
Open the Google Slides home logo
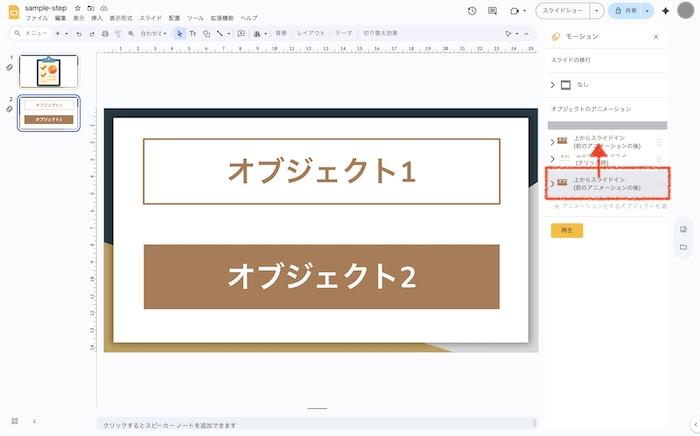(x=14, y=12)
